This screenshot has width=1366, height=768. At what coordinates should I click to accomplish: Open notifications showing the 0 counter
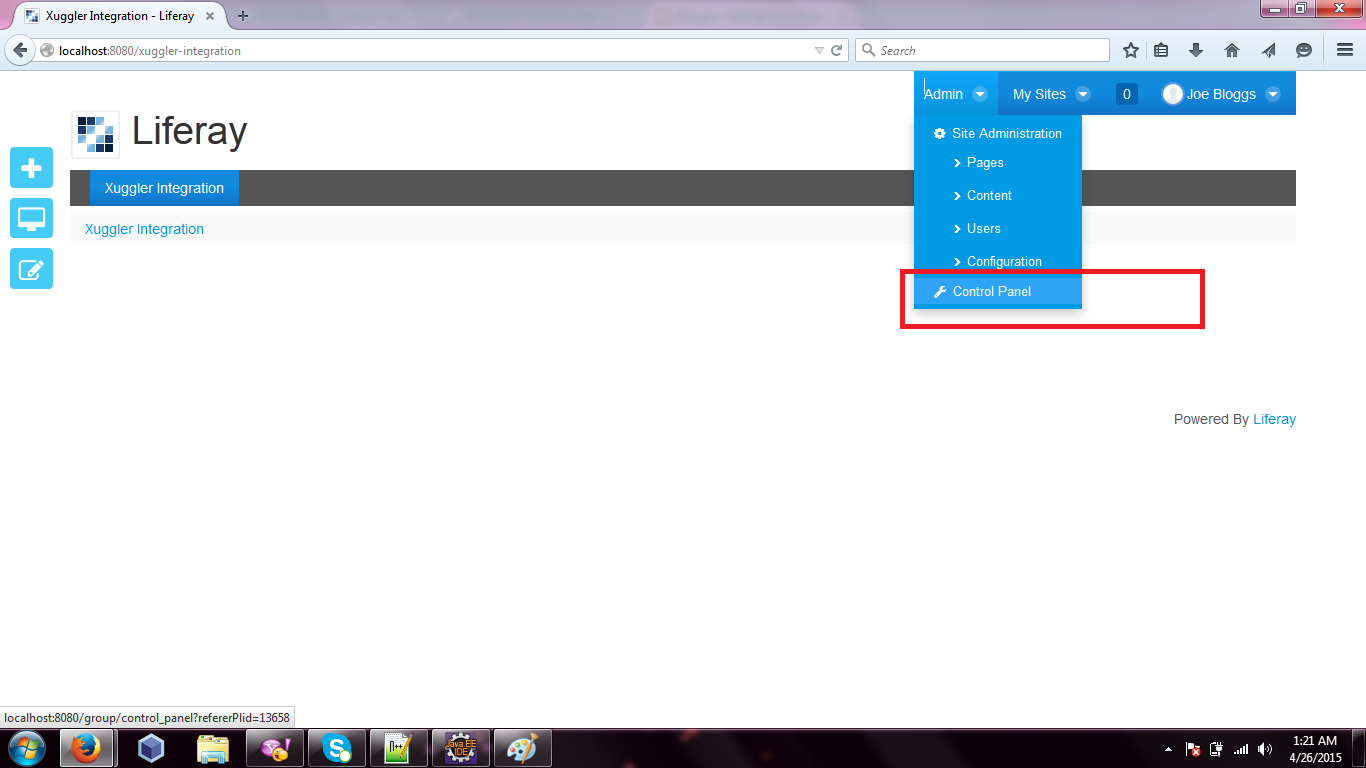(x=1126, y=93)
